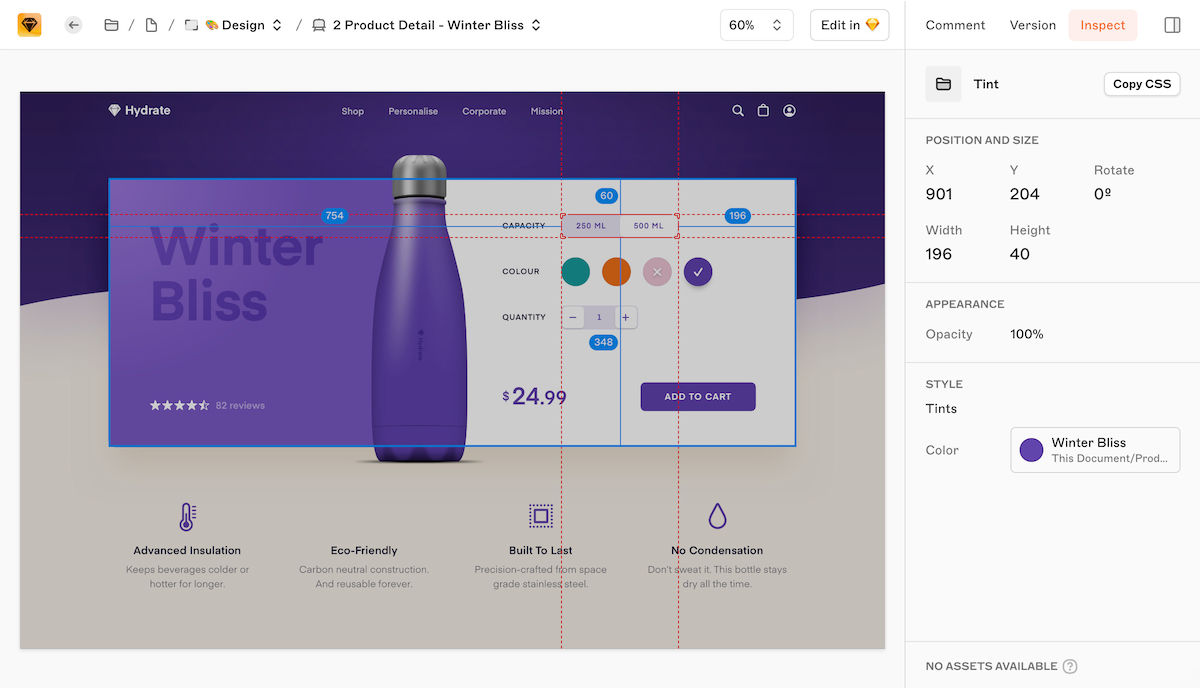Viewport: 1200px width, 688px height.
Task: Toggle the sidebar panel layout icon
Action: (x=1172, y=25)
